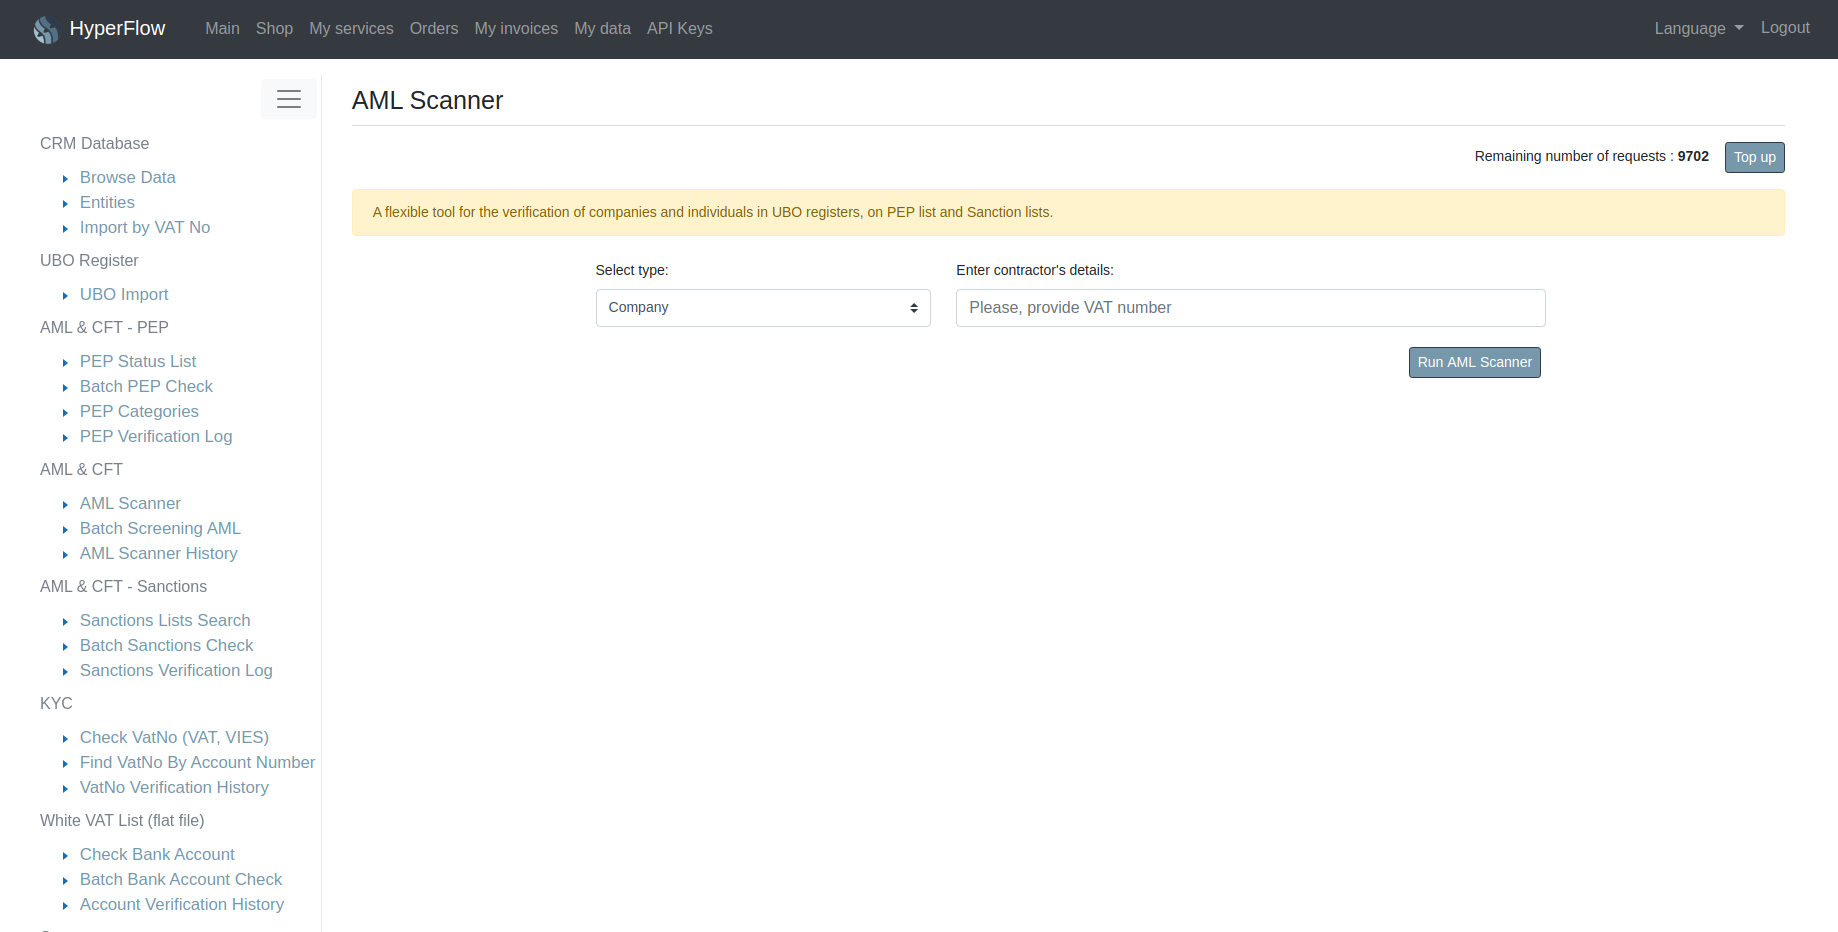
Task: Click the arrow bullet beside AML Scanner History
Action: [x=65, y=554]
